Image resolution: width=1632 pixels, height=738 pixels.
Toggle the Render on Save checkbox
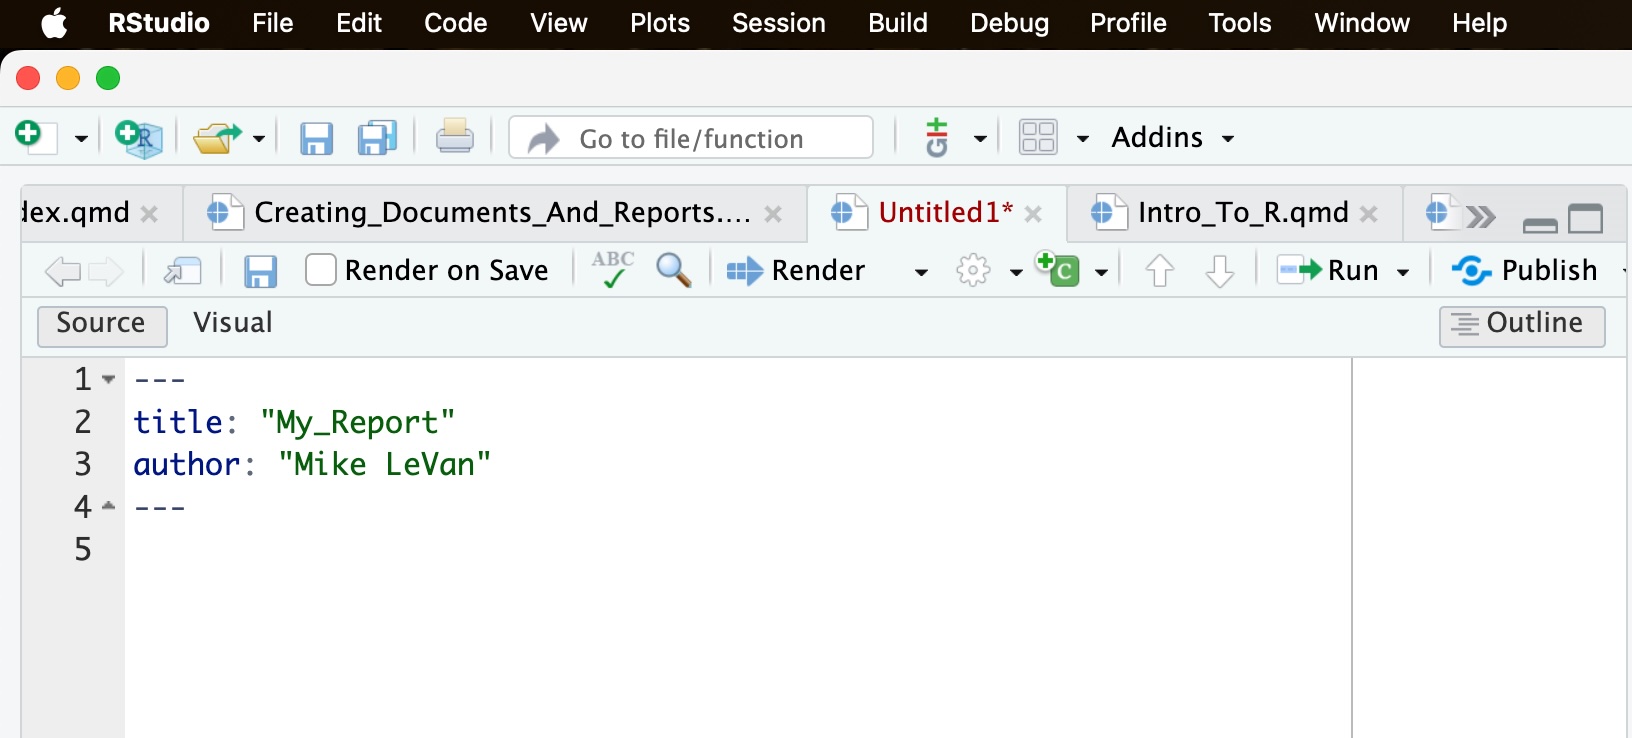point(321,270)
